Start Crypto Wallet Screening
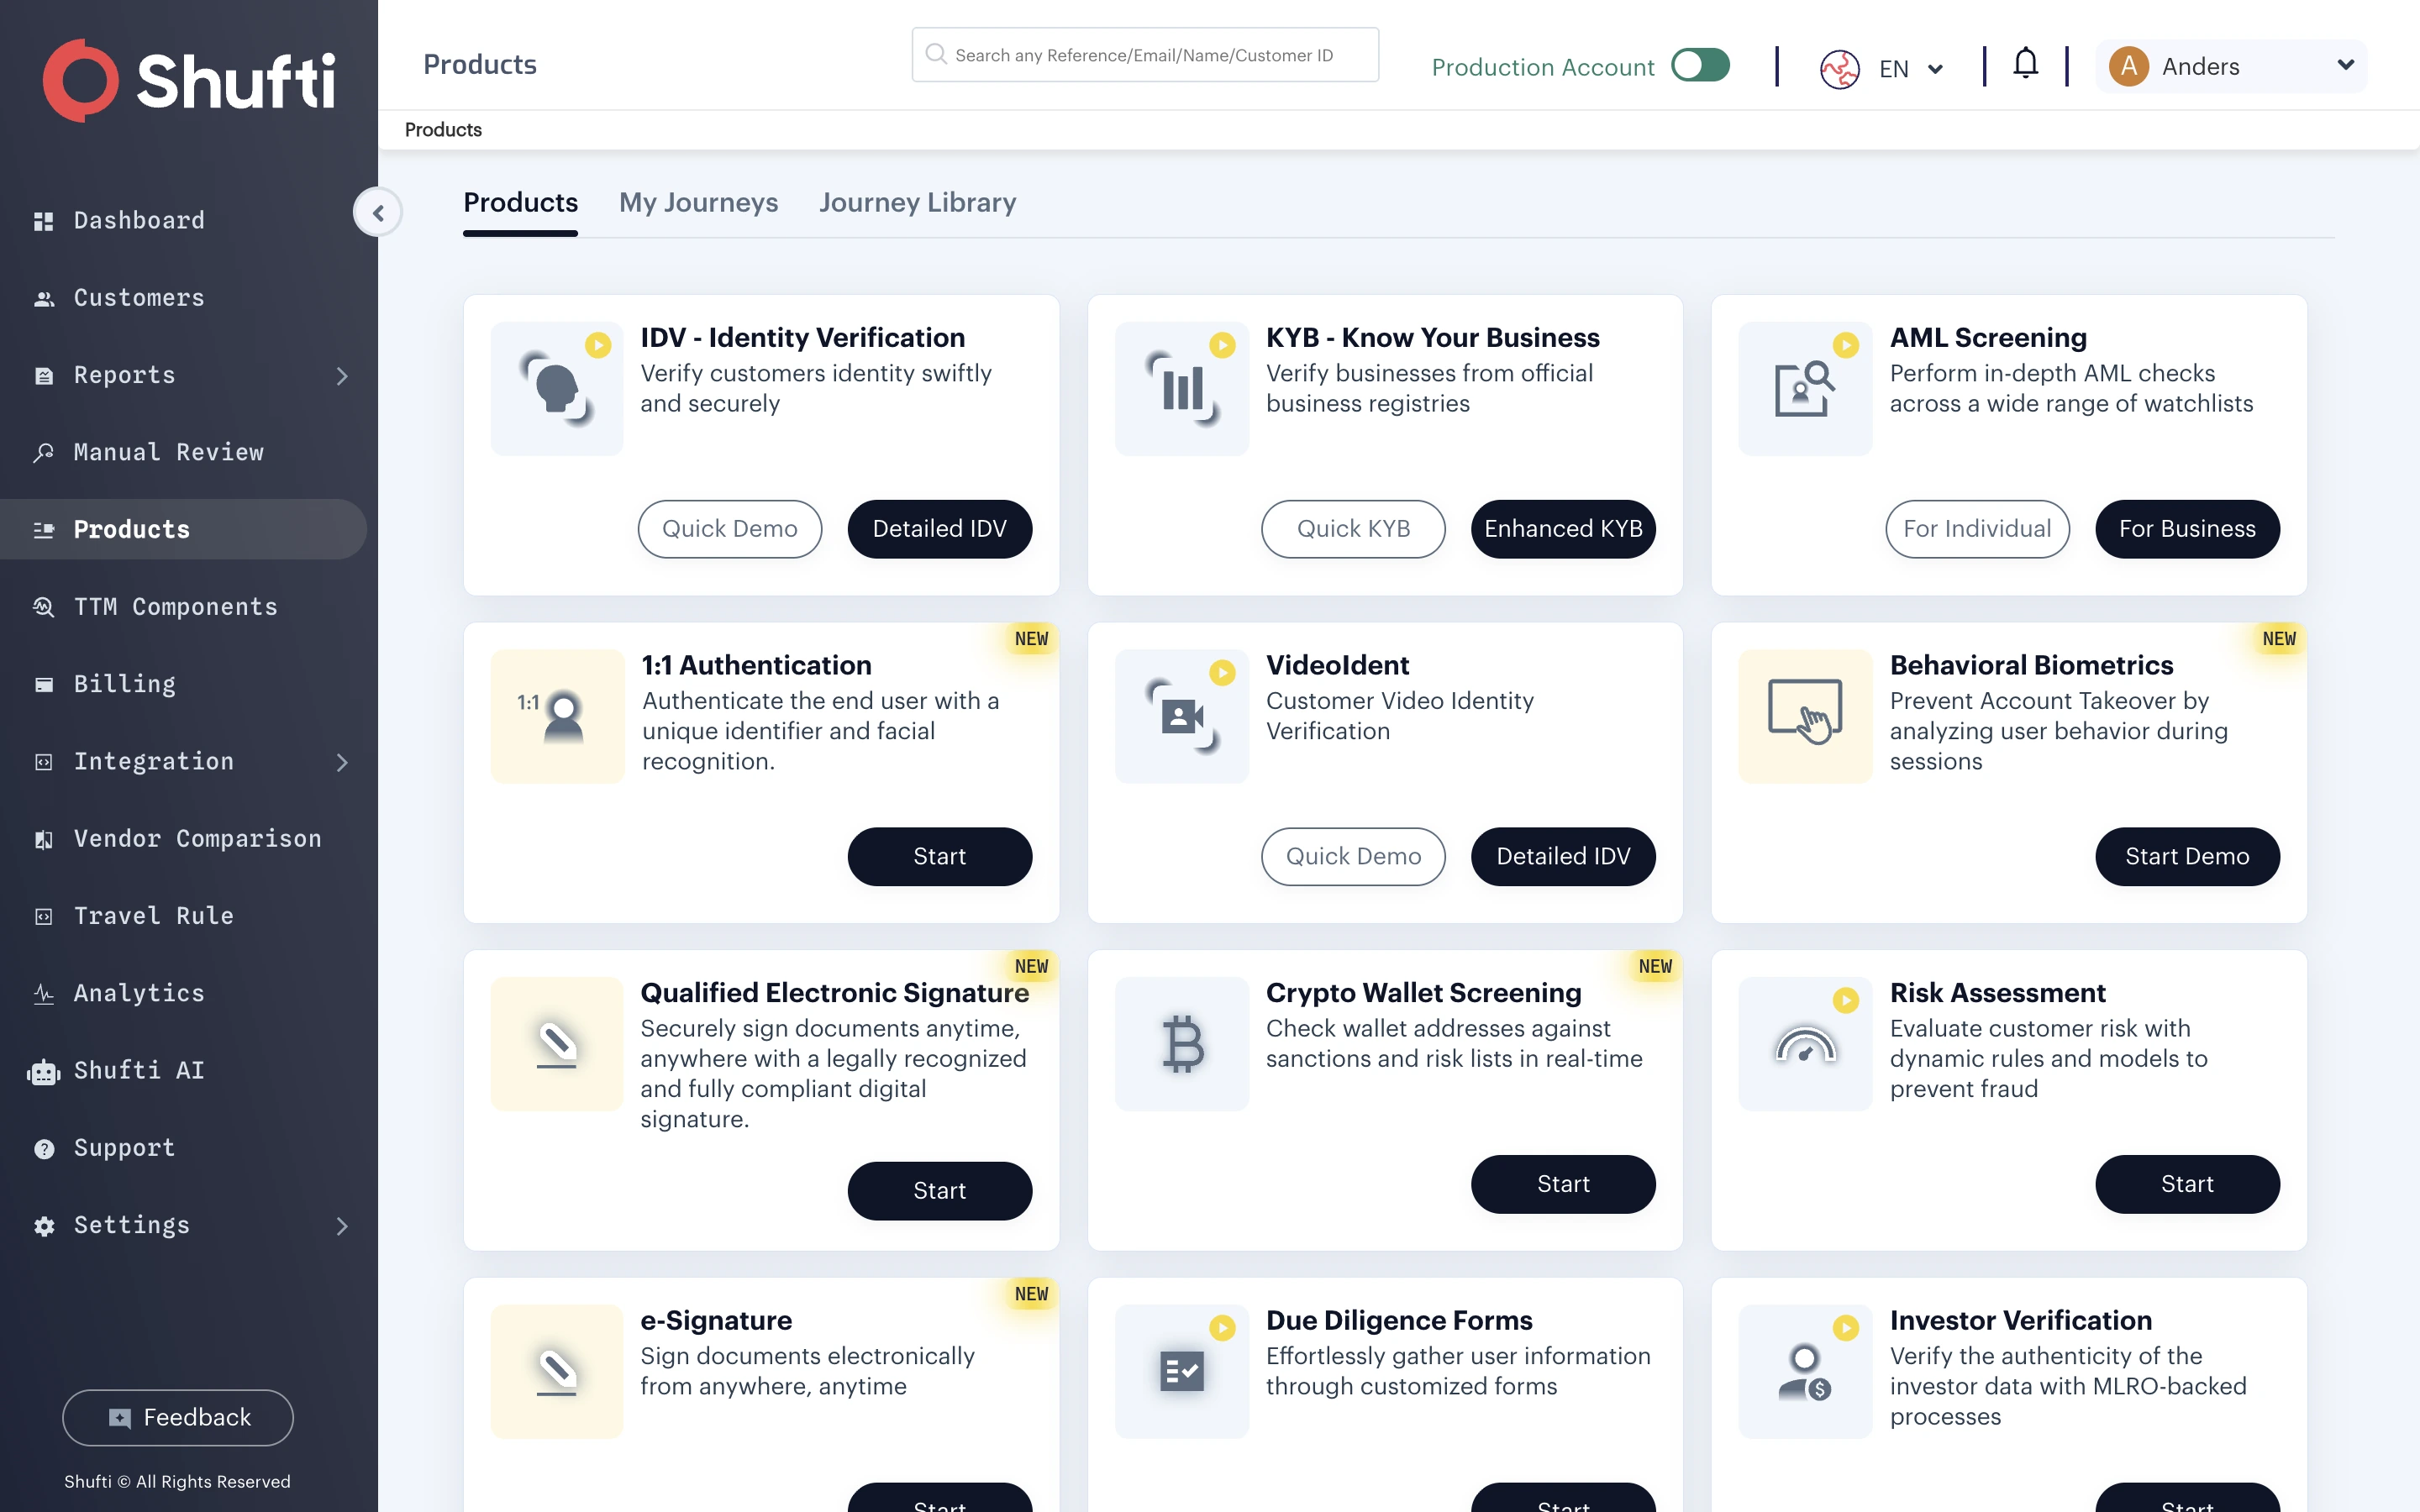Screen dimensions: 2420x1512 (x=1563, y=1184)
